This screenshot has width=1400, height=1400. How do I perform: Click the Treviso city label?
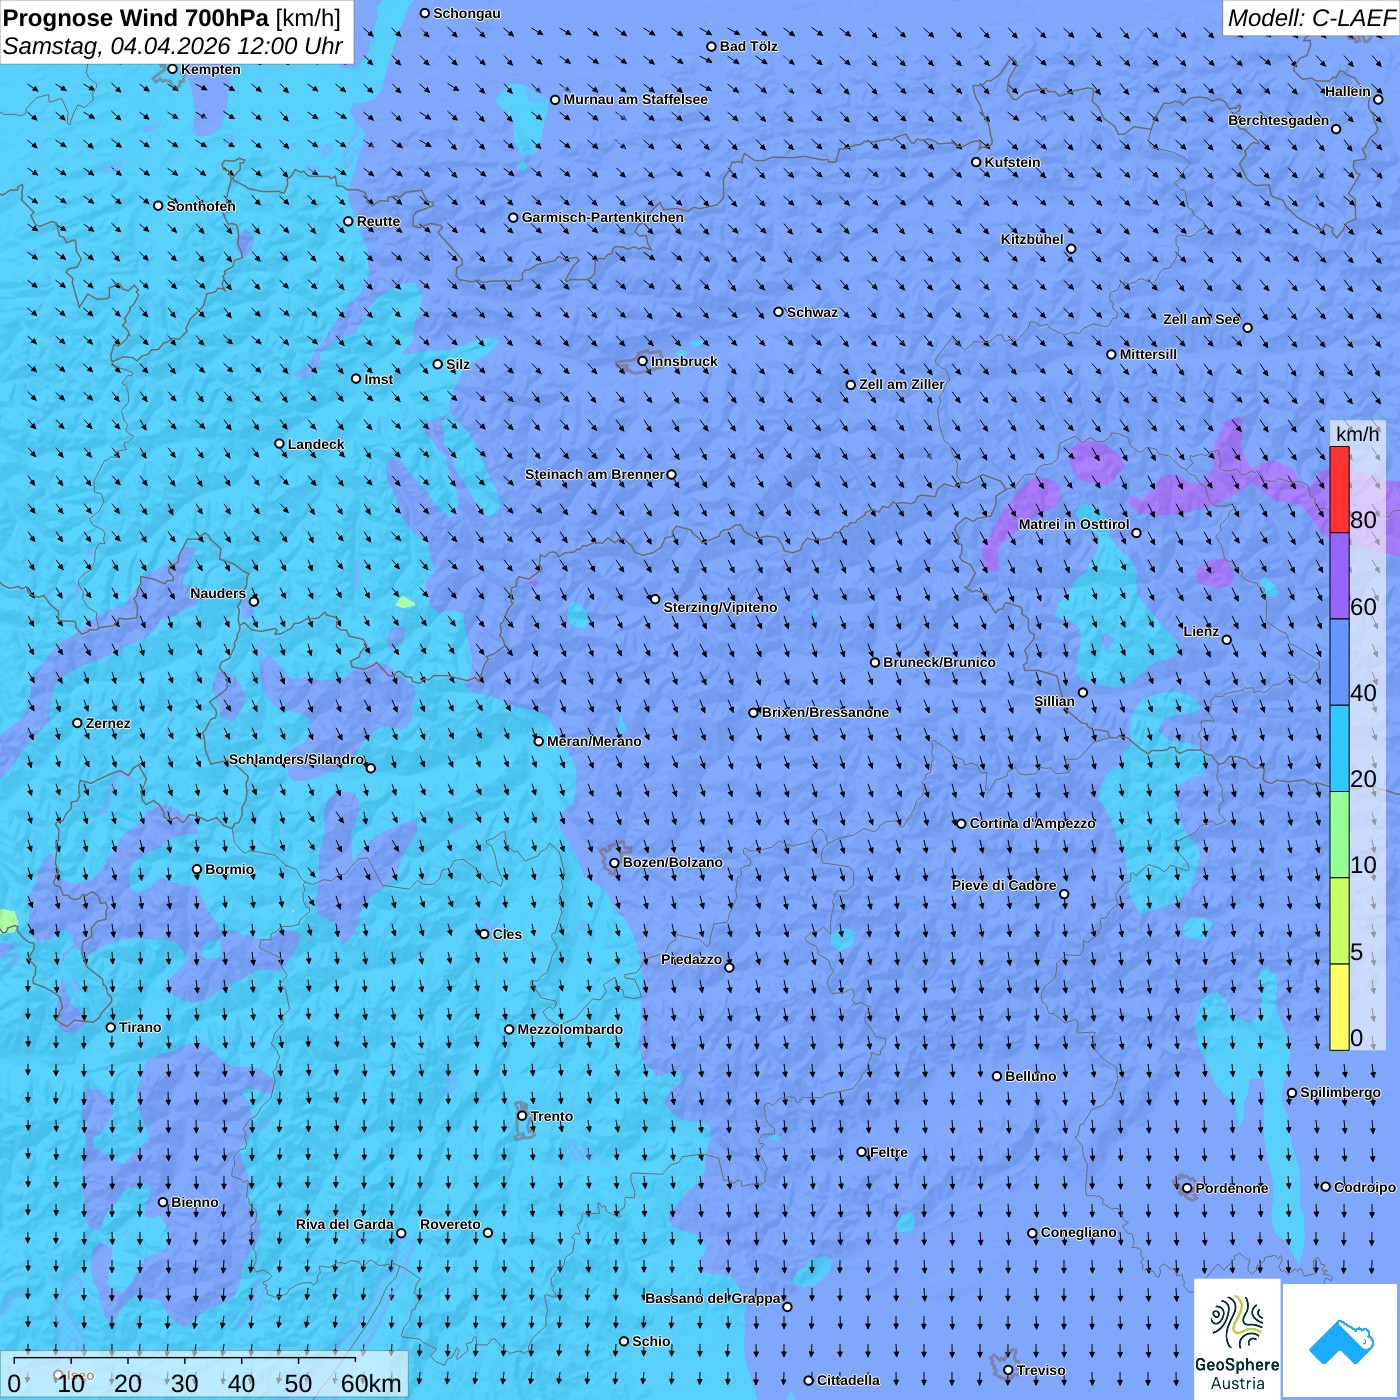coord(1041,1370)
